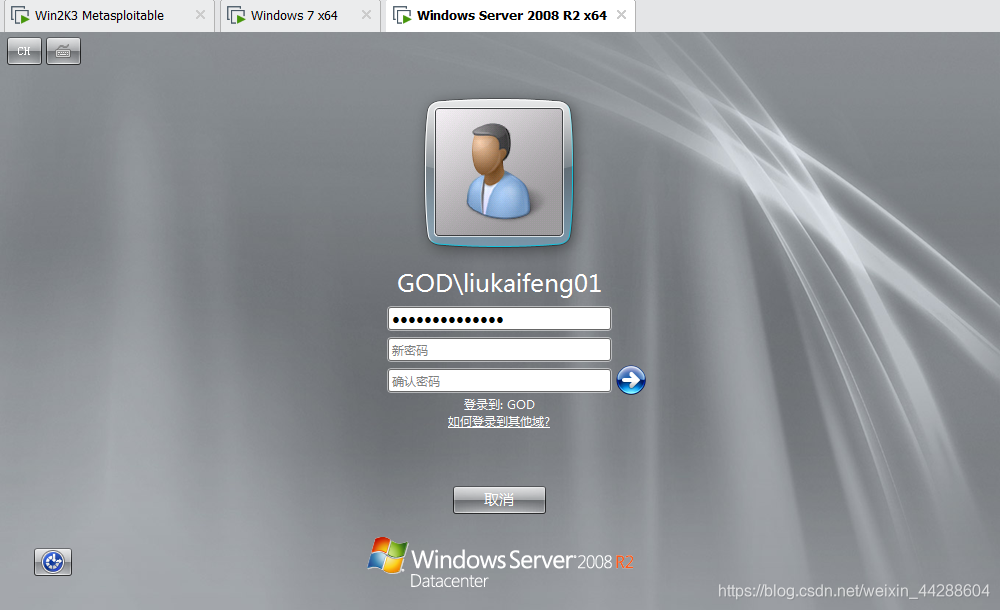Focus the old password field with dots
Viewport: 1000px width, 610px height.
pyautogui.click(x=499, y=319)
